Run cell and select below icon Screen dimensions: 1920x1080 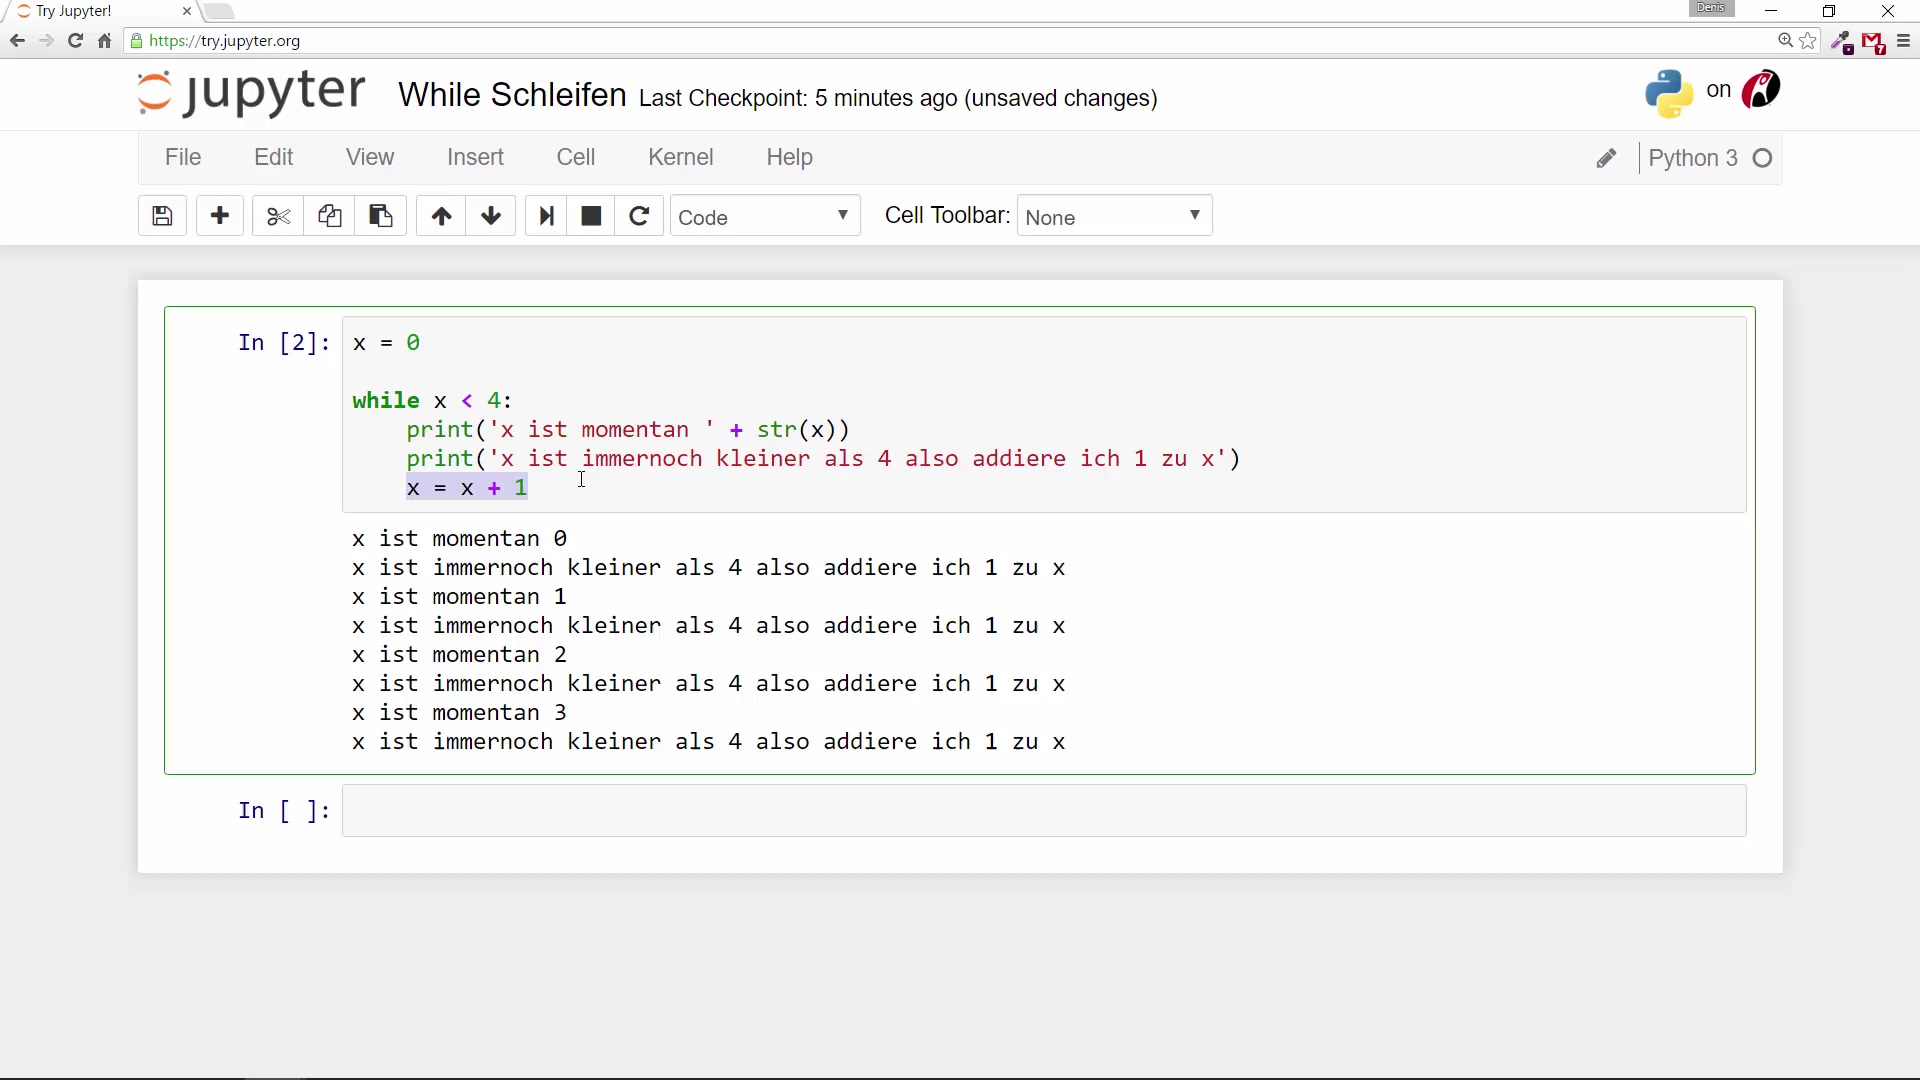(546, 216)
